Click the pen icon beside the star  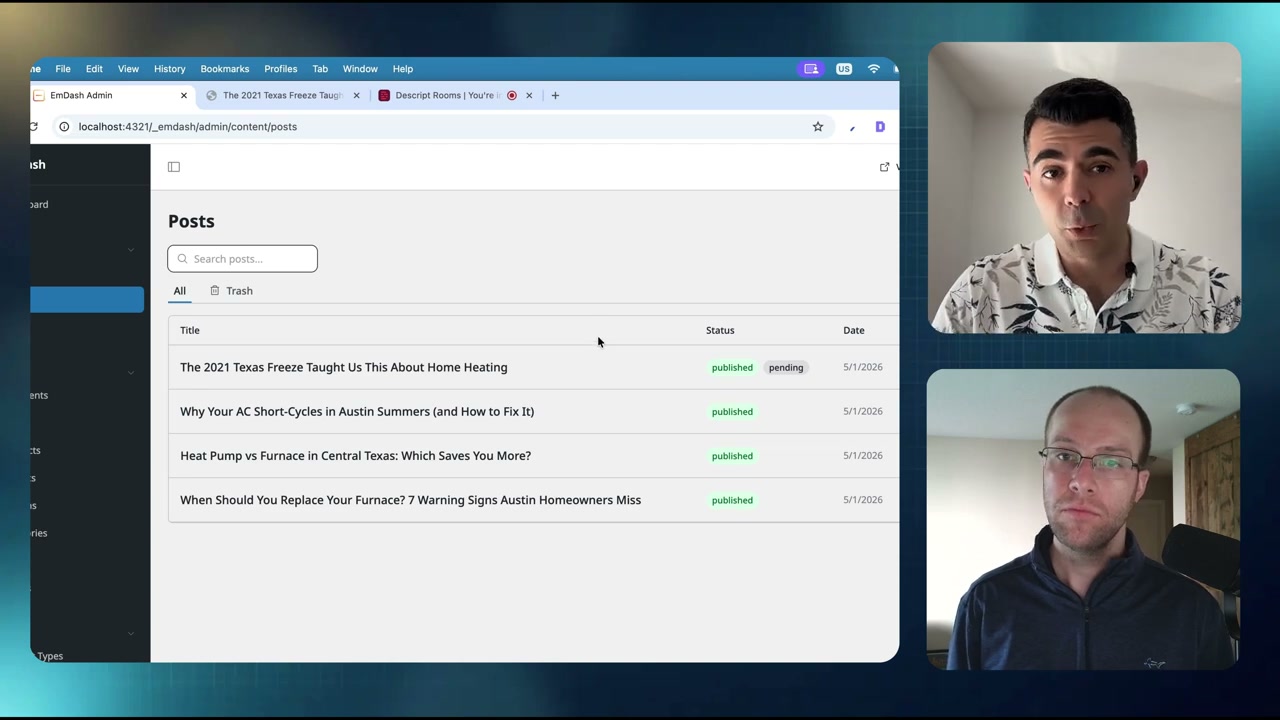click(x=852, y=128)
